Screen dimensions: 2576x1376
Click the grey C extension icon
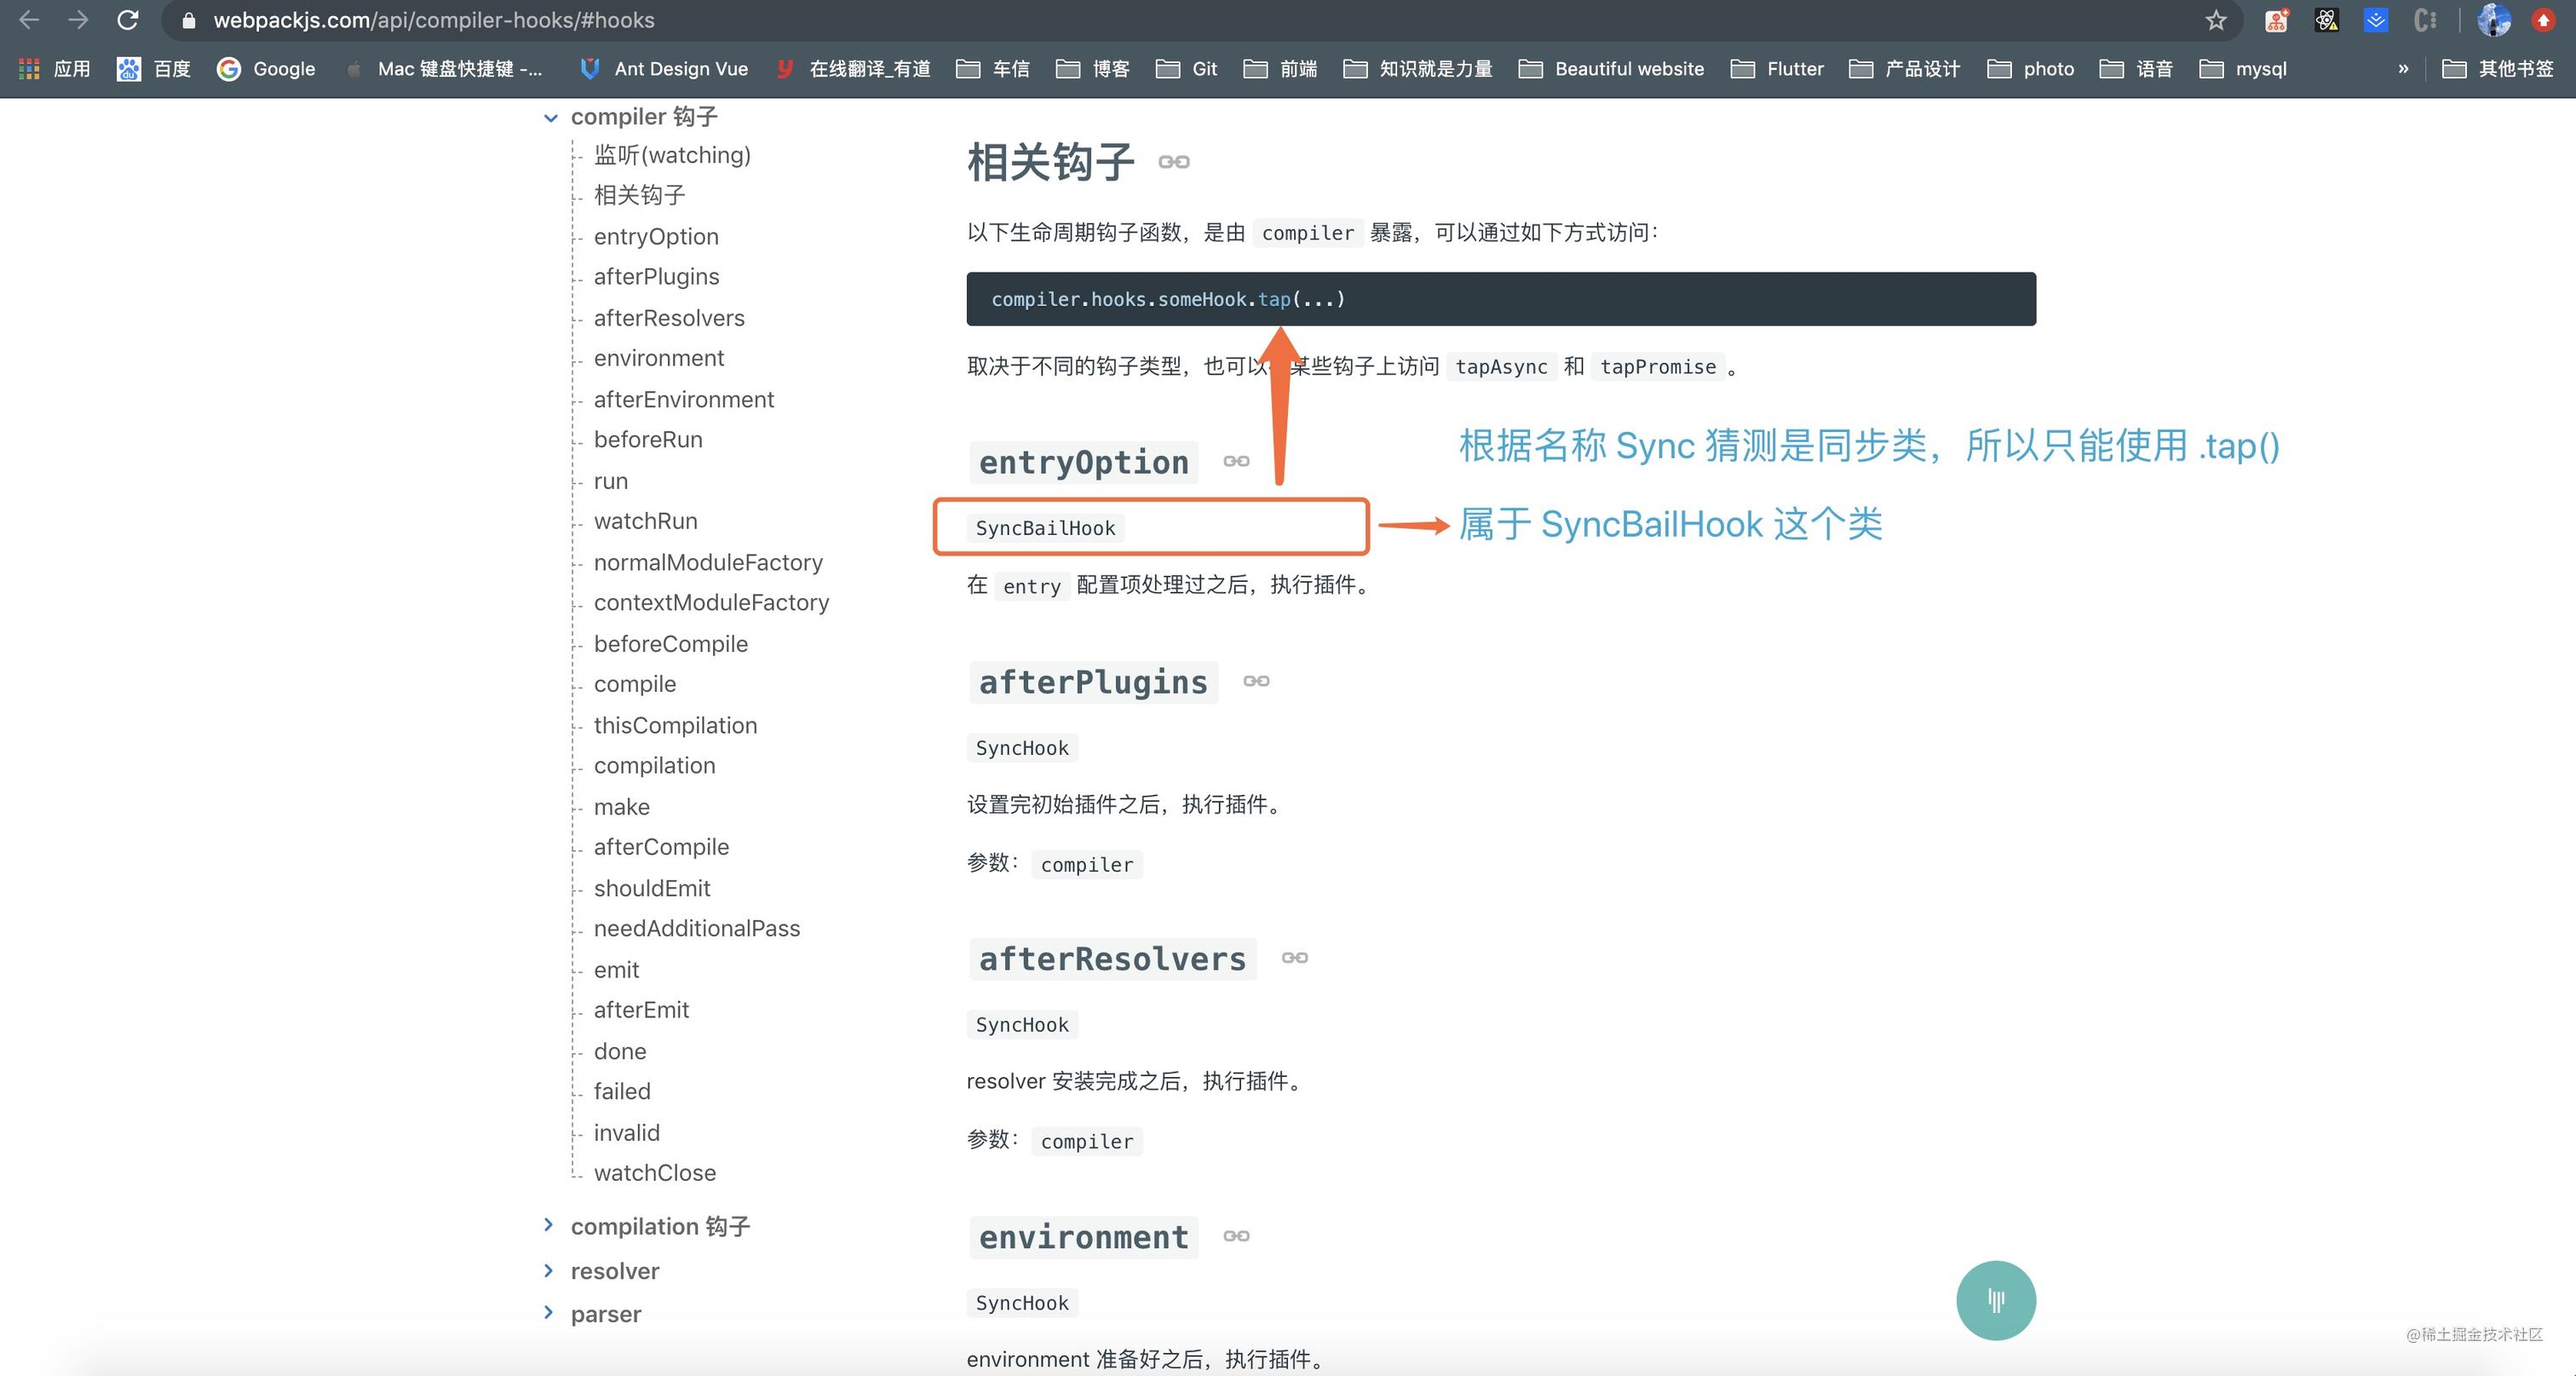pyautogui.click(x=2425, y=20)
